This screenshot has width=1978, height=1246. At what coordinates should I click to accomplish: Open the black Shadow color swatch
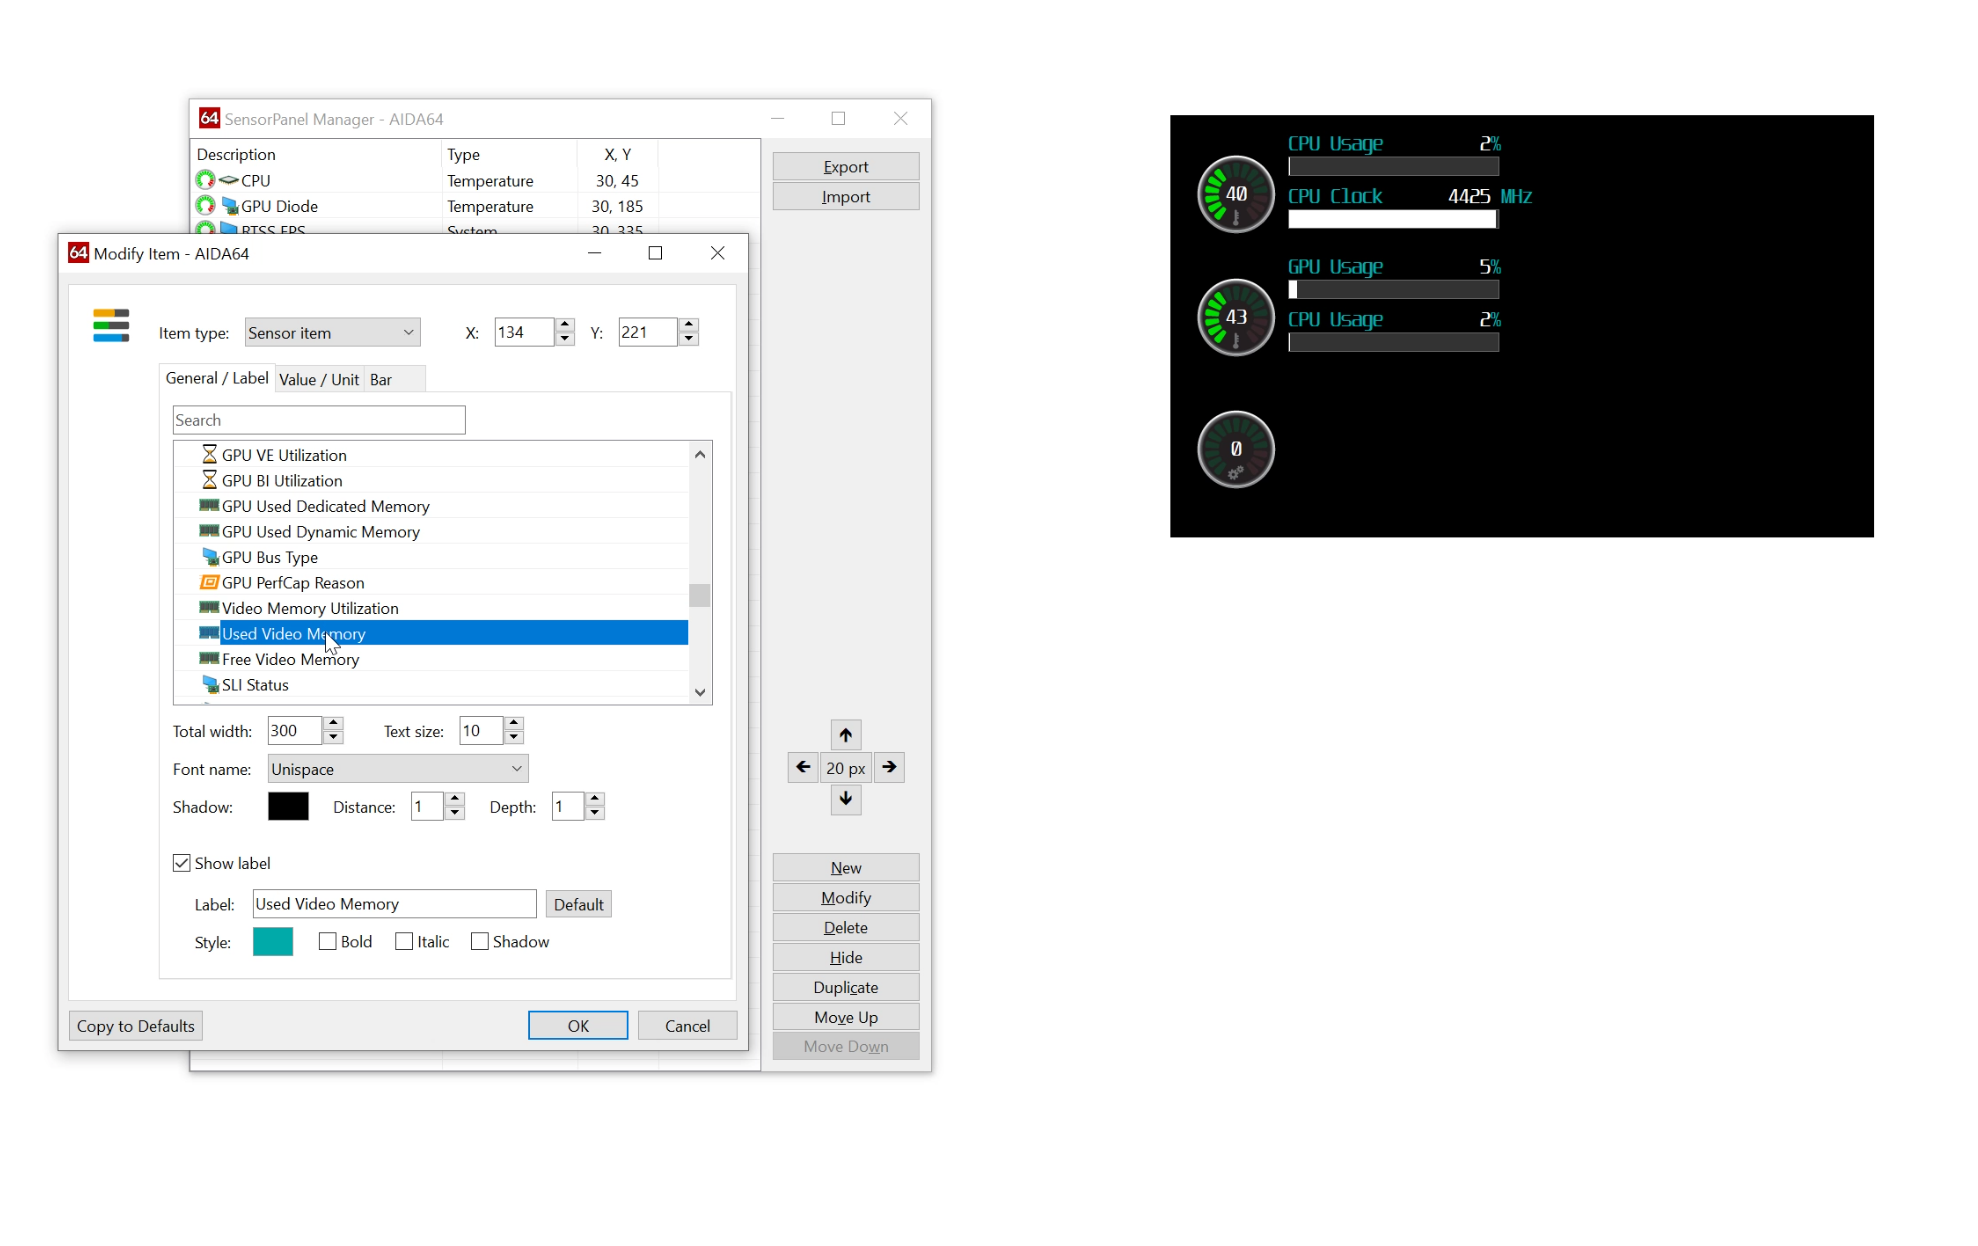pyautogui.click(x=288, y=807)
